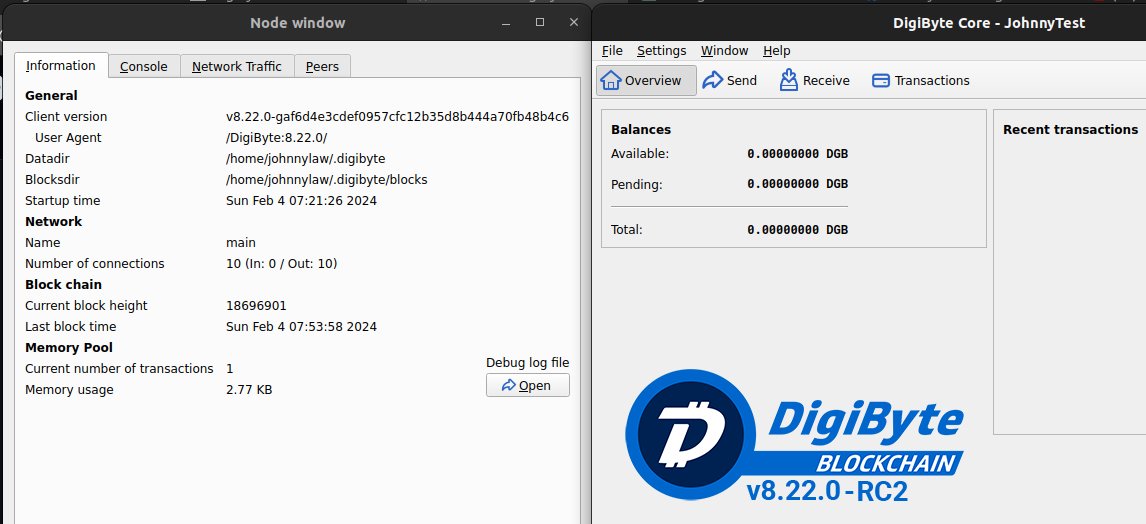This screenshot has width=1146, height=524.
Task: Click the Debug log file label
Action: [x=528, y=362]
